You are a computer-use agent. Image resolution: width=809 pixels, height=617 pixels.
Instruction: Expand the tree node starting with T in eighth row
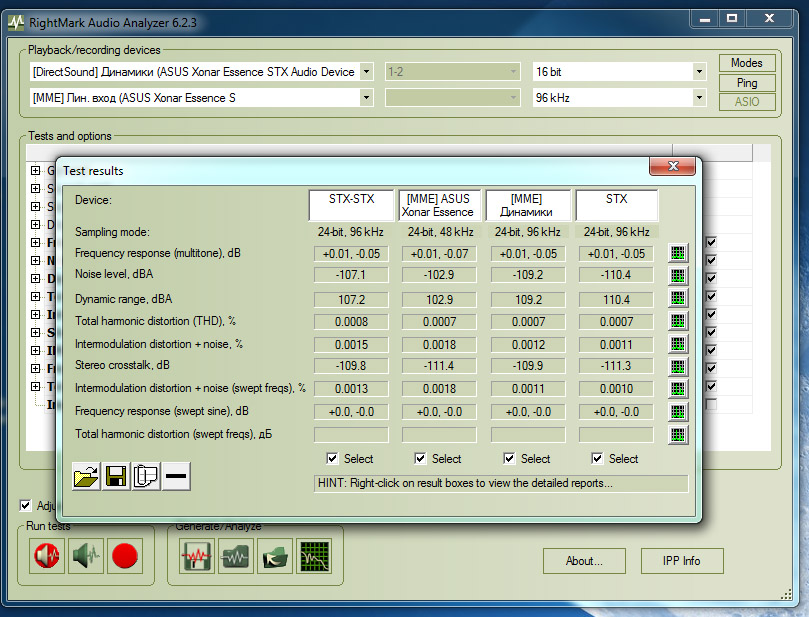(36, 296)
